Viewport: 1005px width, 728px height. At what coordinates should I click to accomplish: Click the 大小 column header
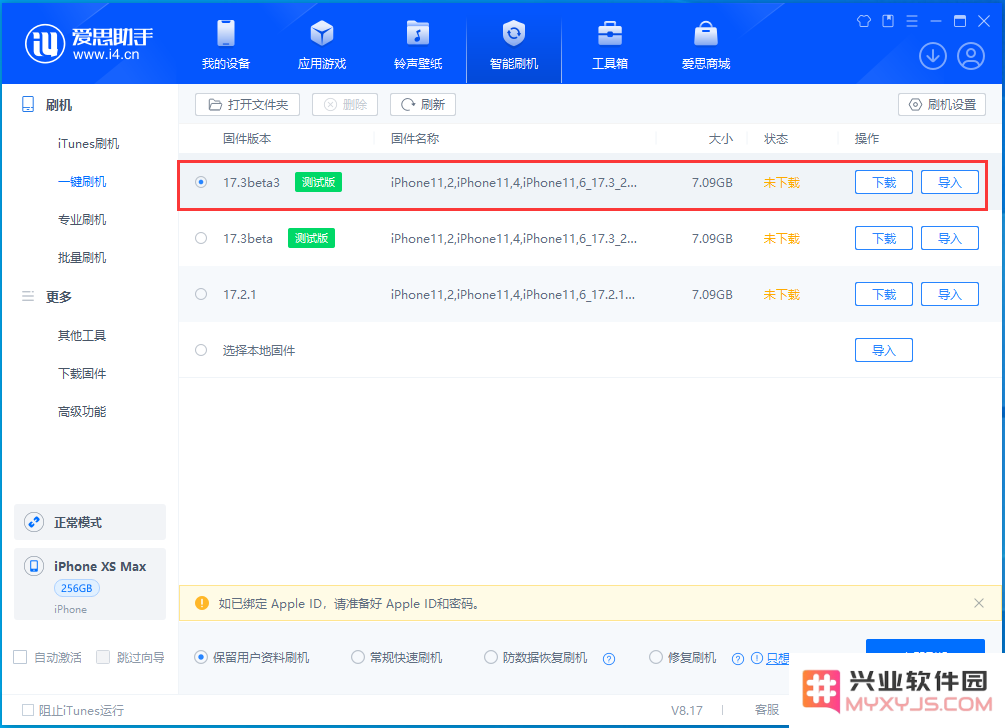(x=720, y=138)
